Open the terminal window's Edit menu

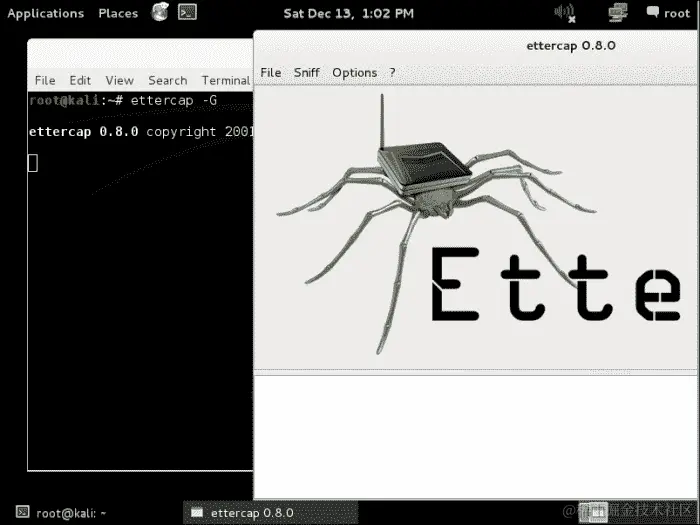pyautogui.click(x=80, y=80)
